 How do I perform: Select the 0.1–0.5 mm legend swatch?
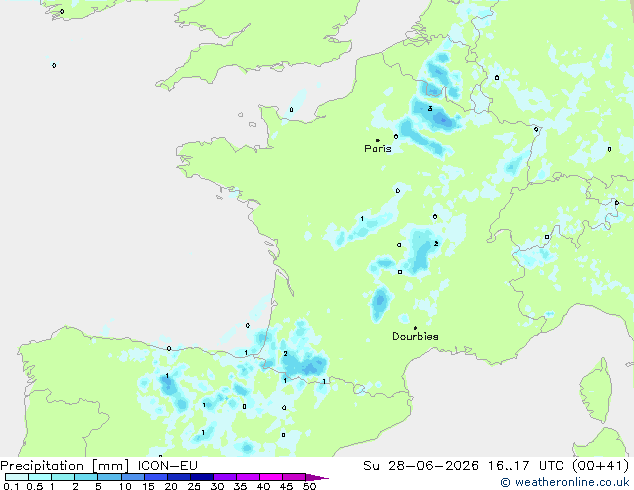pos(17,477)
